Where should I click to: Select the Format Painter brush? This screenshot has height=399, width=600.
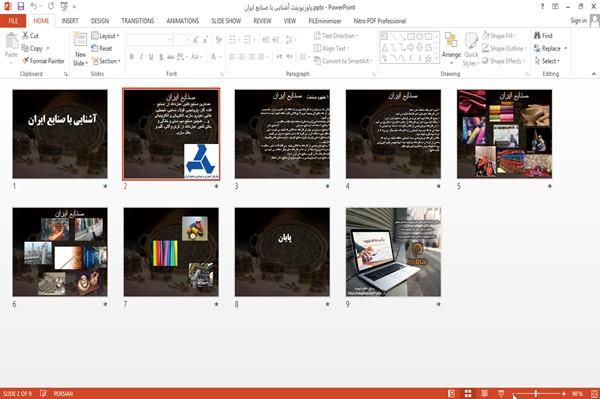43,61
